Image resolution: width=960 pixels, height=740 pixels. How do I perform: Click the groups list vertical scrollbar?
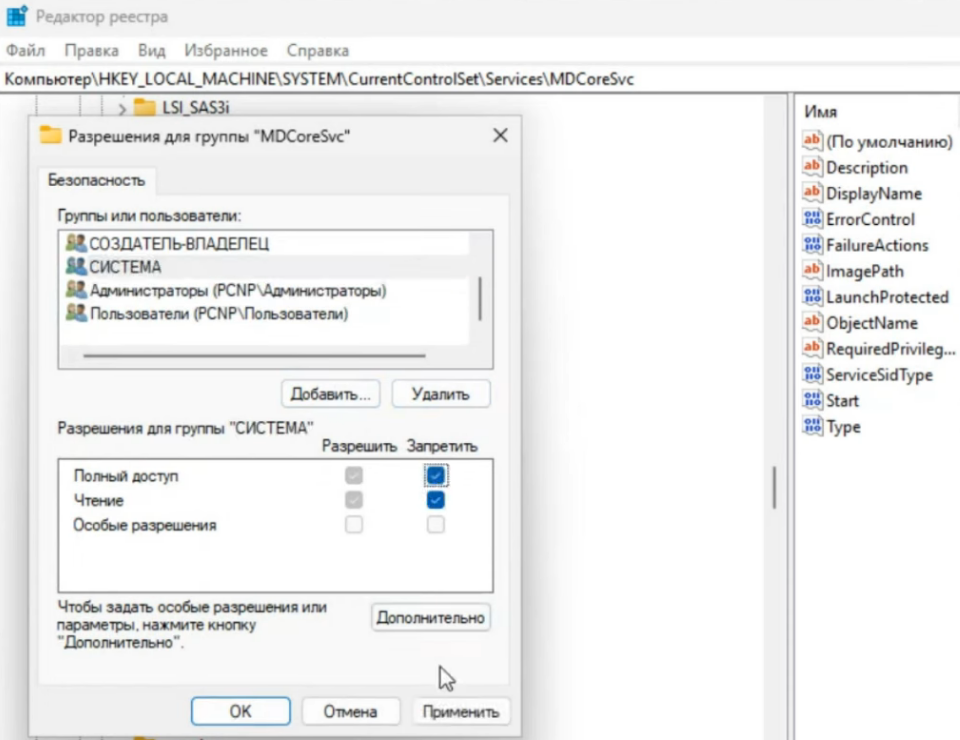pyautogui.click(x=481, y=297)
